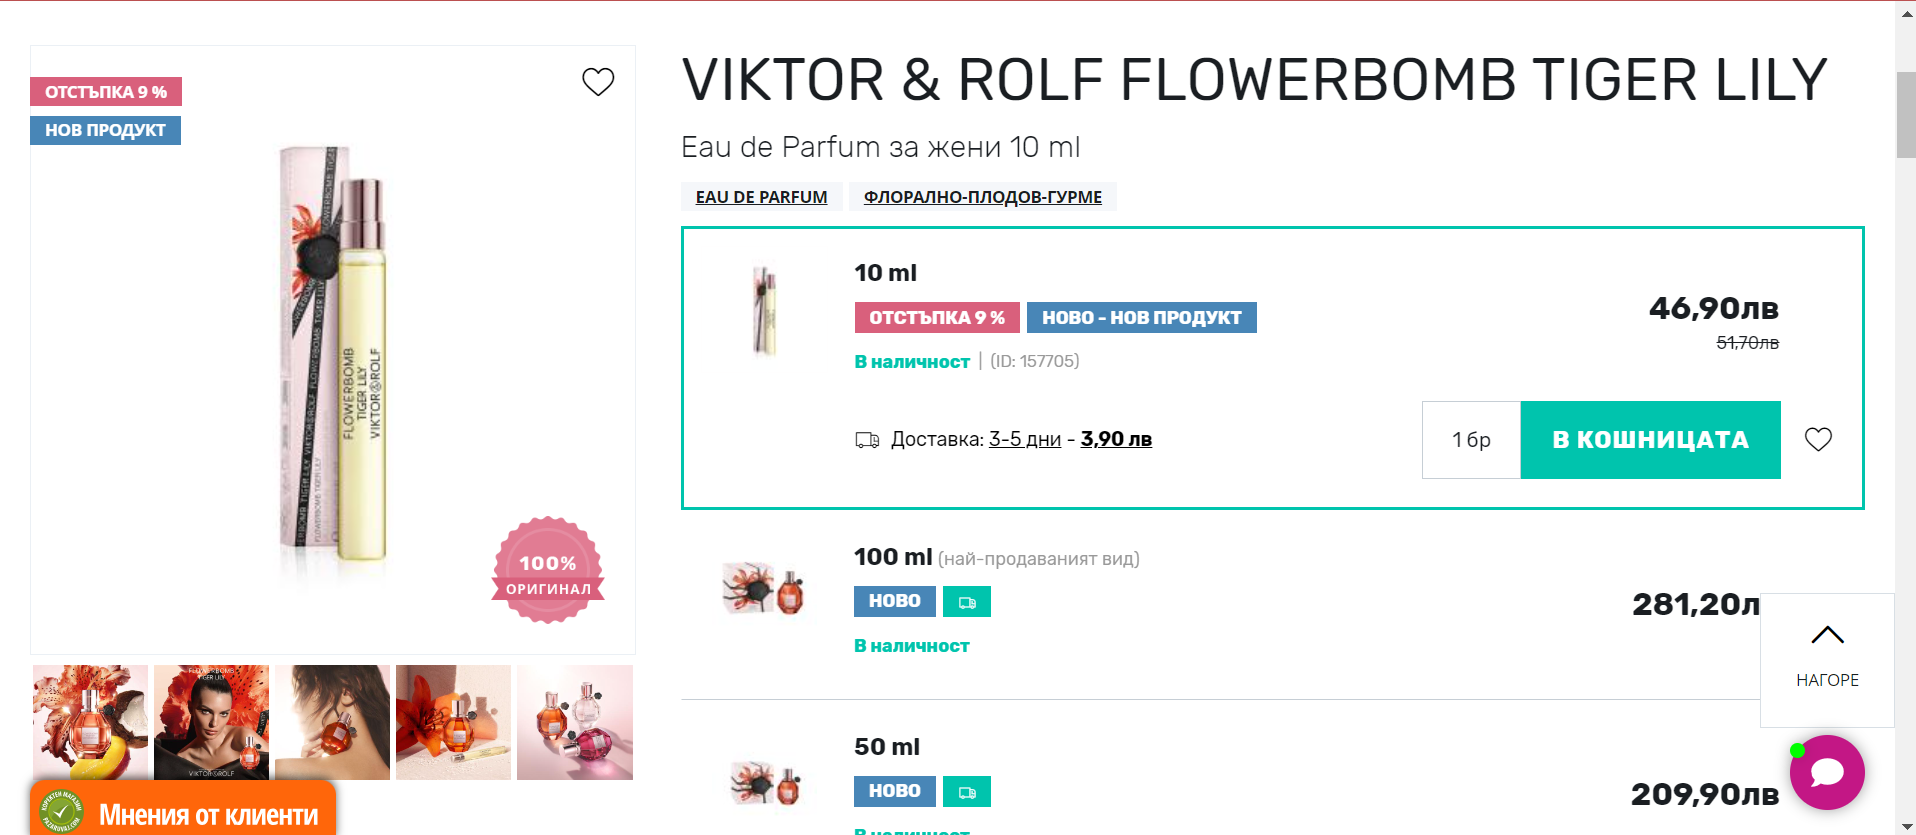The height and width of the screenshot is (835, 1916).
Task: Select the 50 ml size option
Action: 886,747
